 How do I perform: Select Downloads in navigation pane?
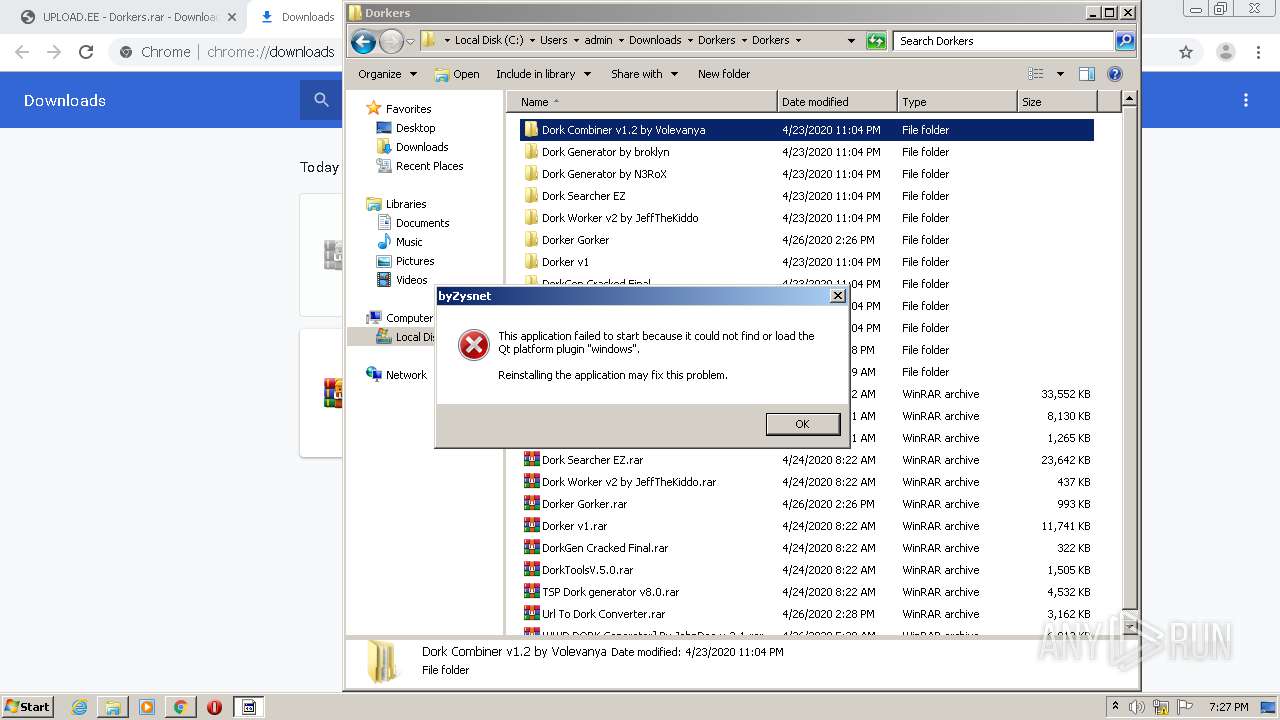(421, 147)
